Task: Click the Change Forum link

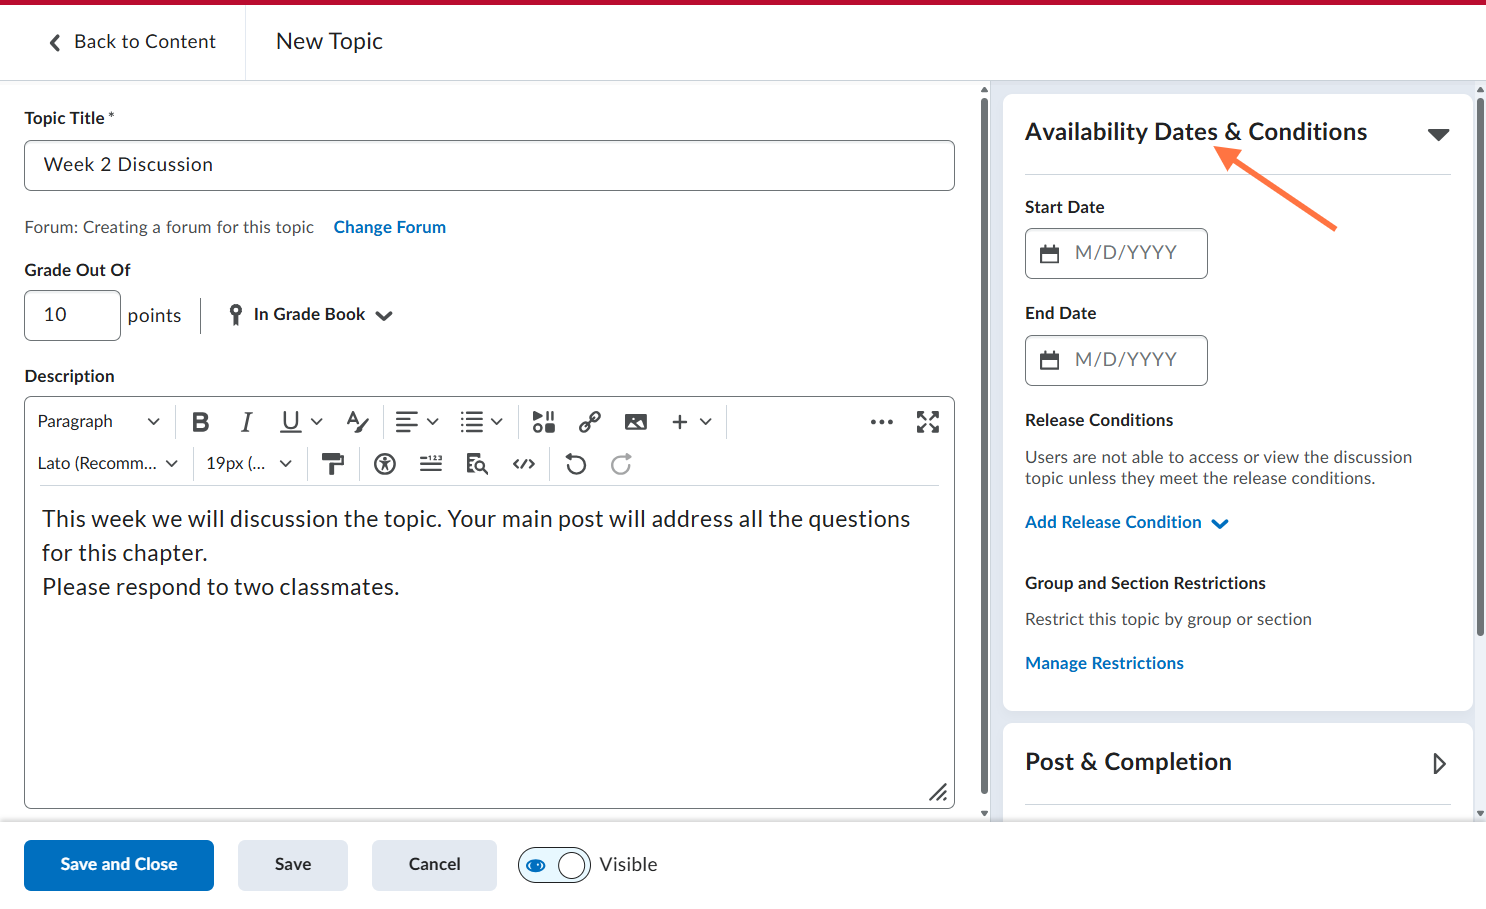Action: tap(390, 227)
